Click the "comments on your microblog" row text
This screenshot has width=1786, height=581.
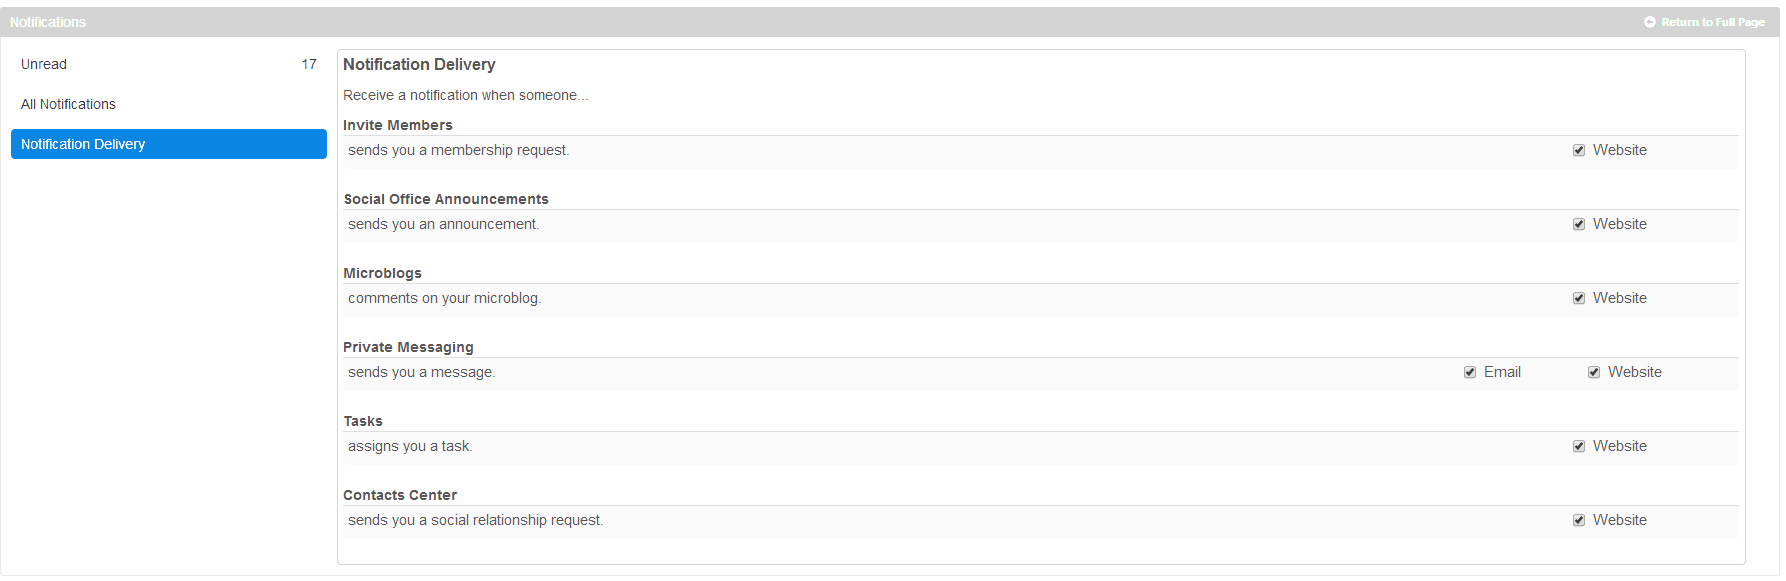point(444,298)
